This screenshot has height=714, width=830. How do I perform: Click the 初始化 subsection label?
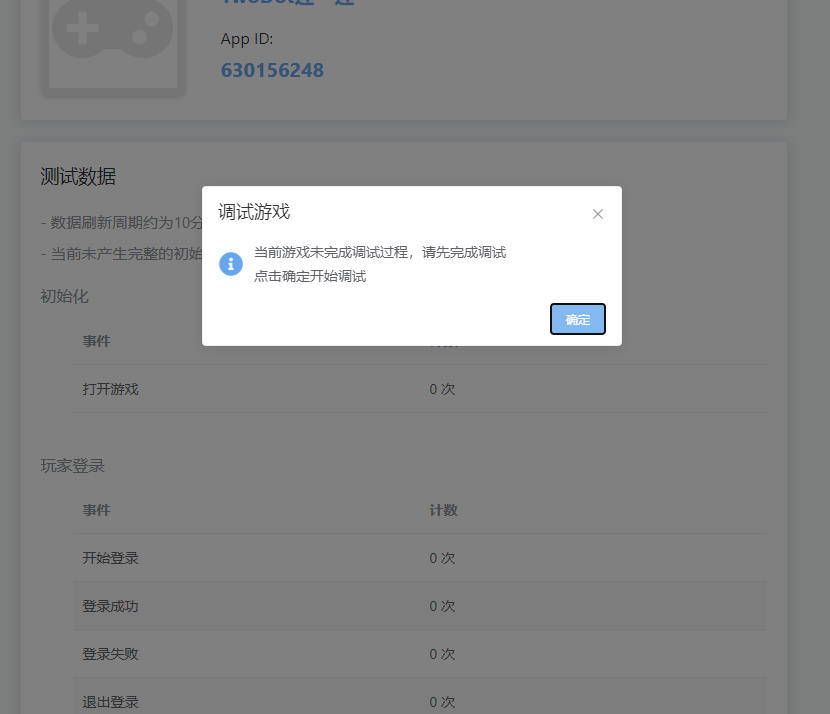point(65,296)
